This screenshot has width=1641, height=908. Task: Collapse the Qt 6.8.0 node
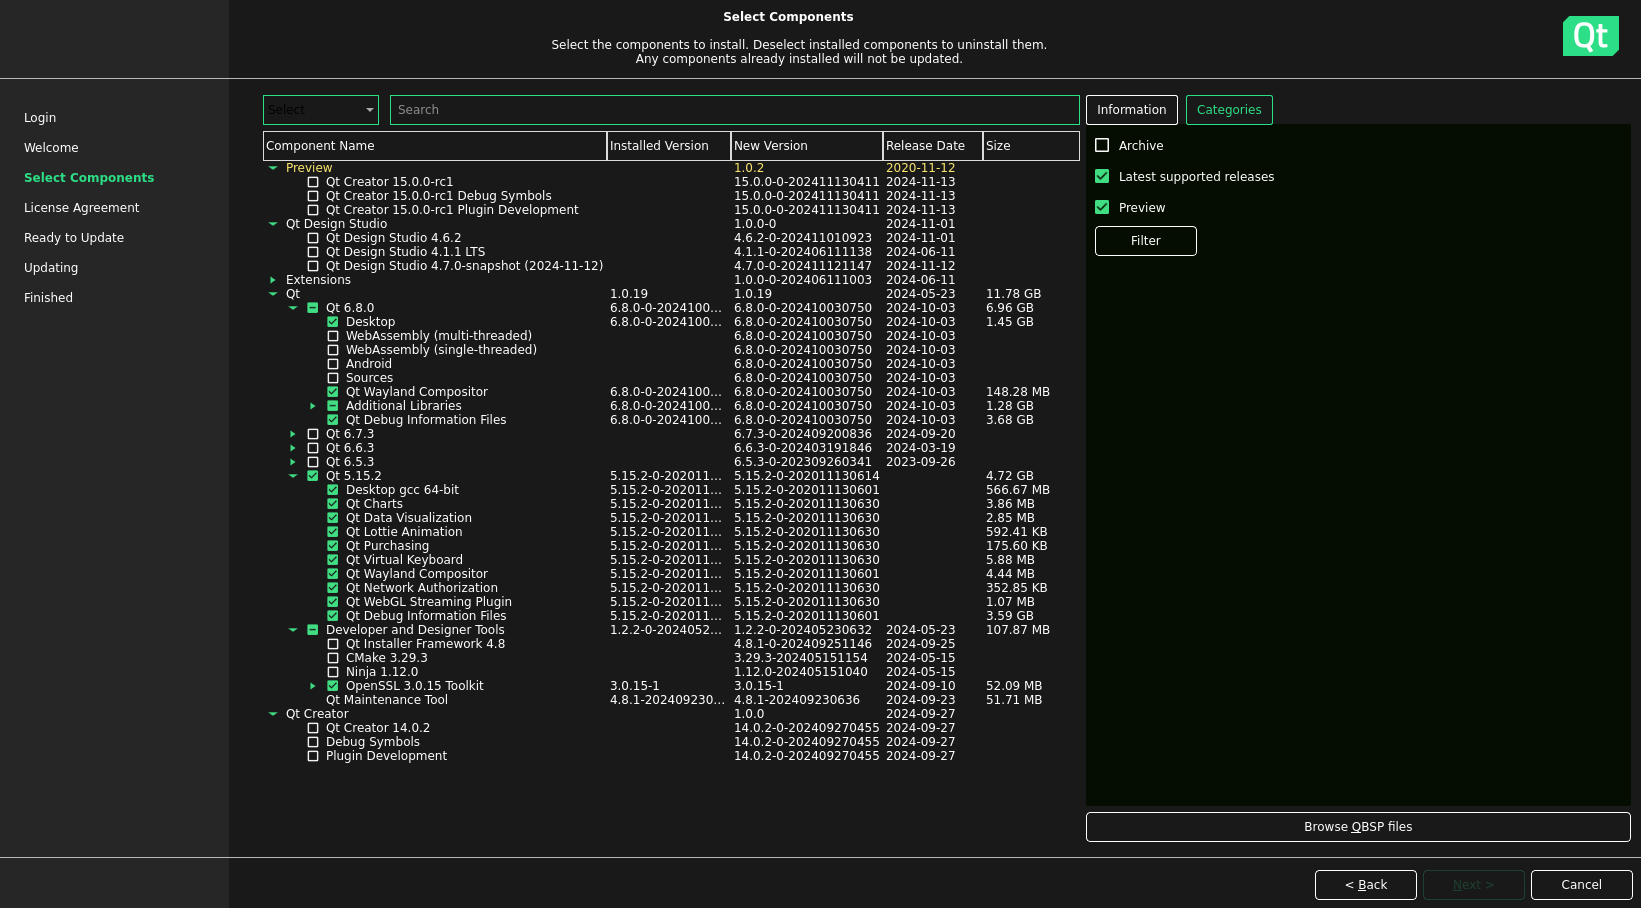tap(293, 308)
